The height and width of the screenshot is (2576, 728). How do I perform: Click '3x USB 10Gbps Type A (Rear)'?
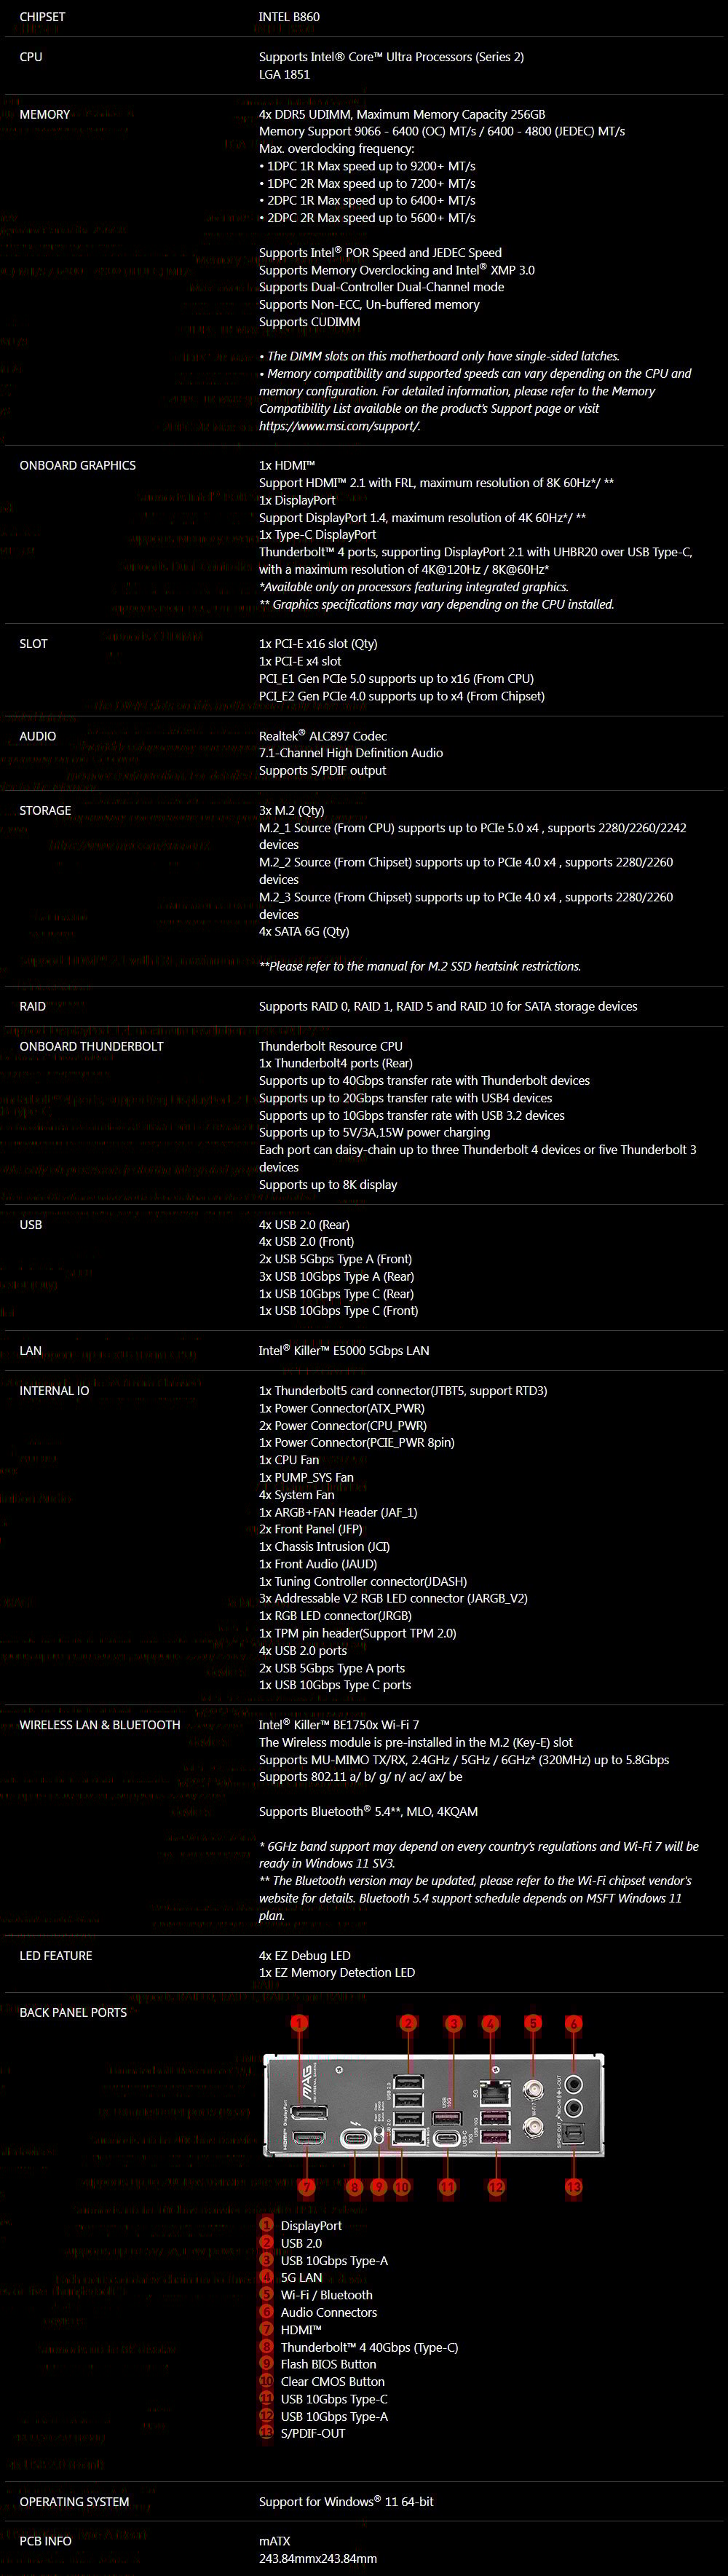[336, 1277]
